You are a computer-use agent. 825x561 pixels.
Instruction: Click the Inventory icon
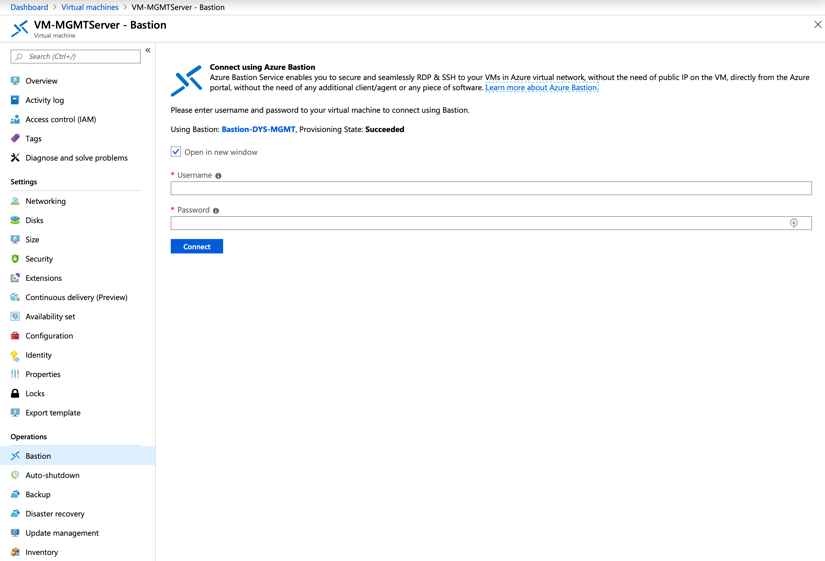pos(15,552)
